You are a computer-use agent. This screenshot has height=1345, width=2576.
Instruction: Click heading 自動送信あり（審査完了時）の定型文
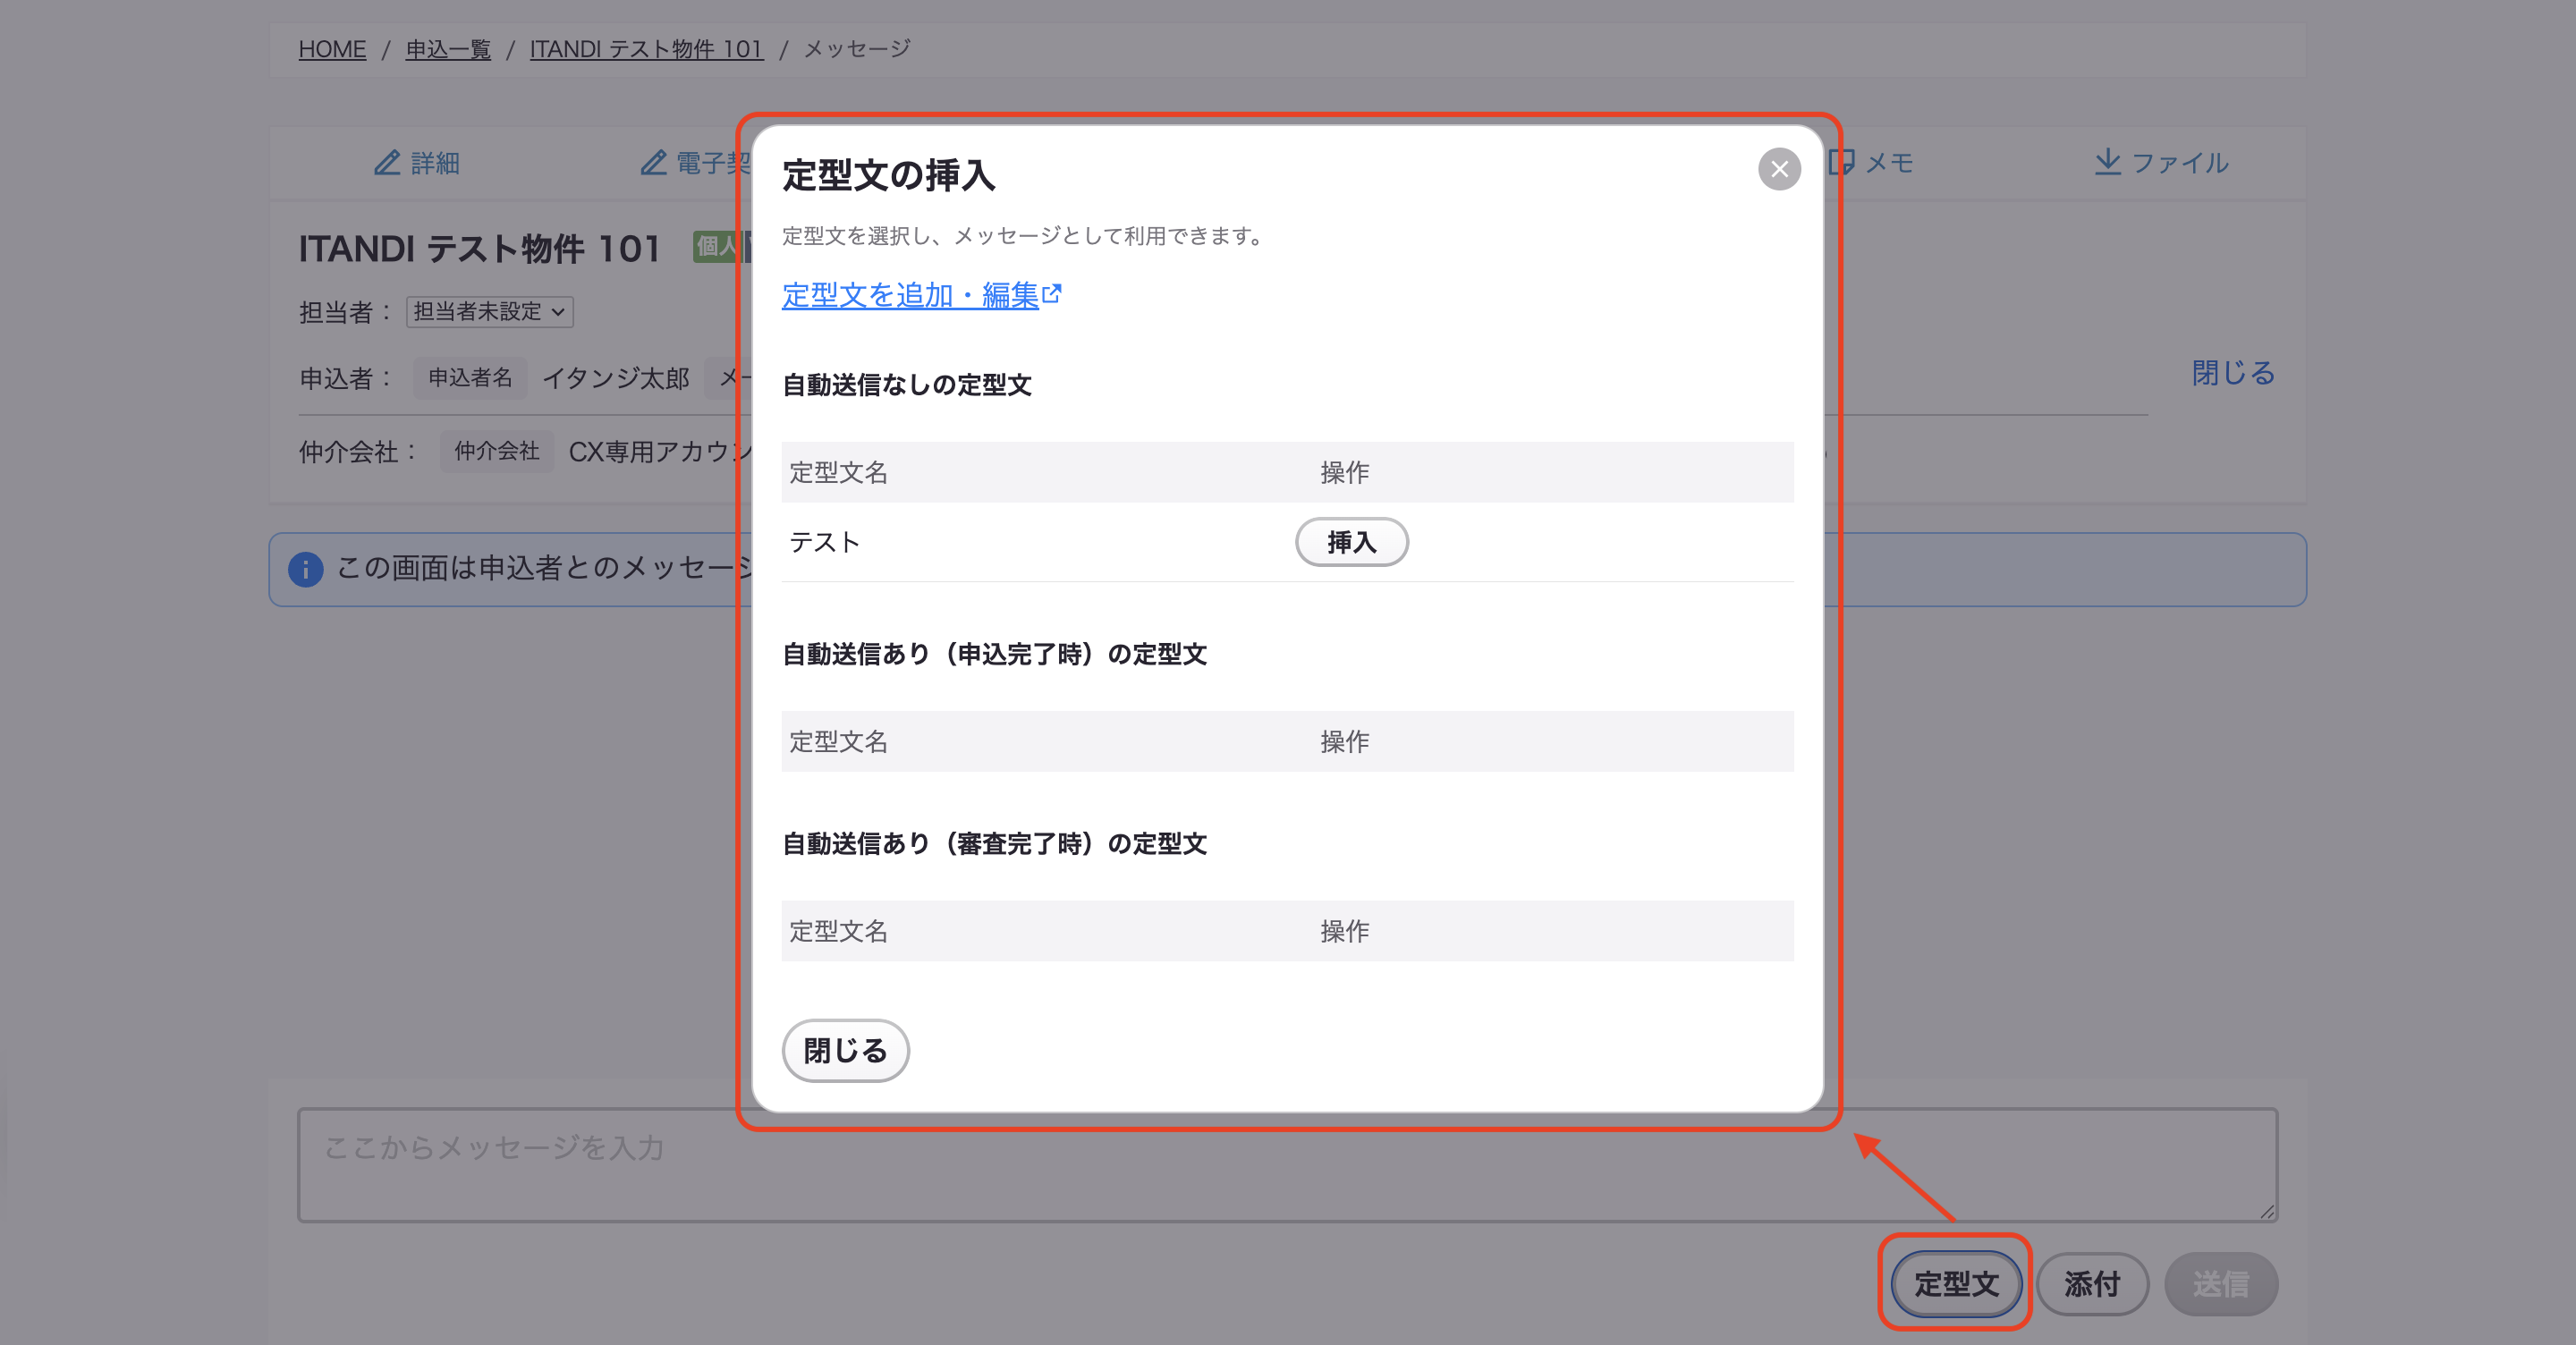tap(994, 844)
